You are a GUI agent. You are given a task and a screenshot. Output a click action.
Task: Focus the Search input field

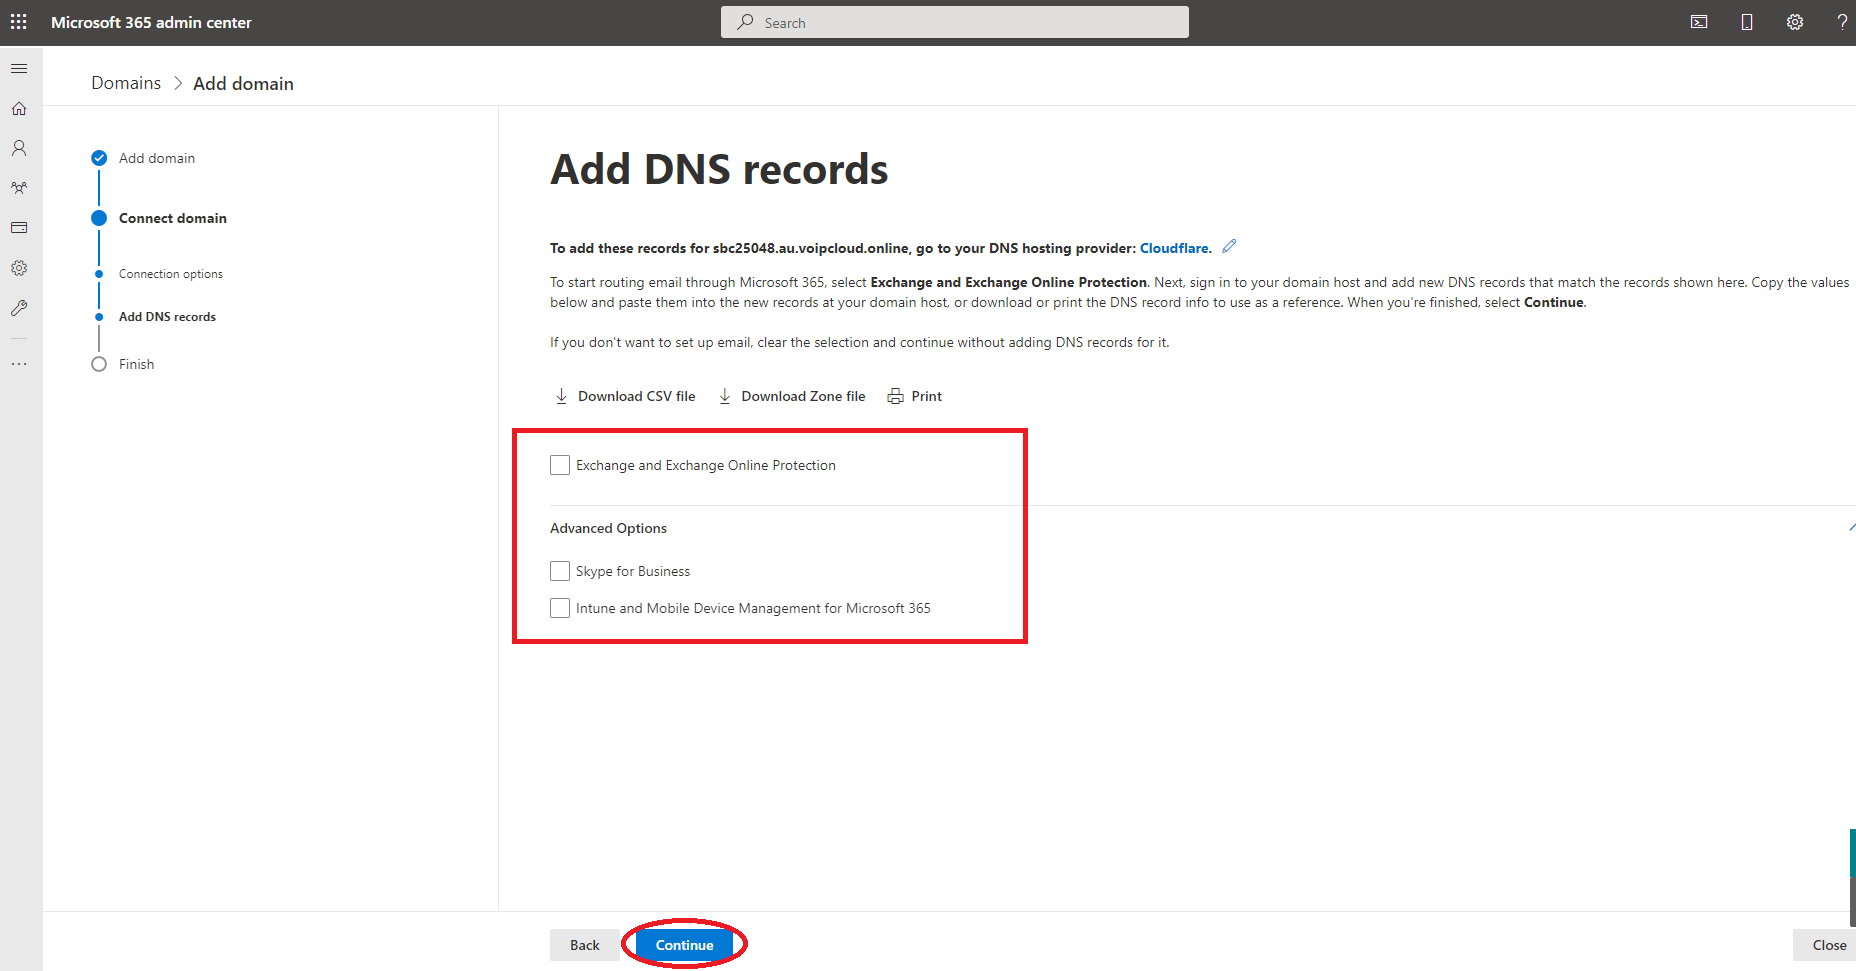(955, 22)
